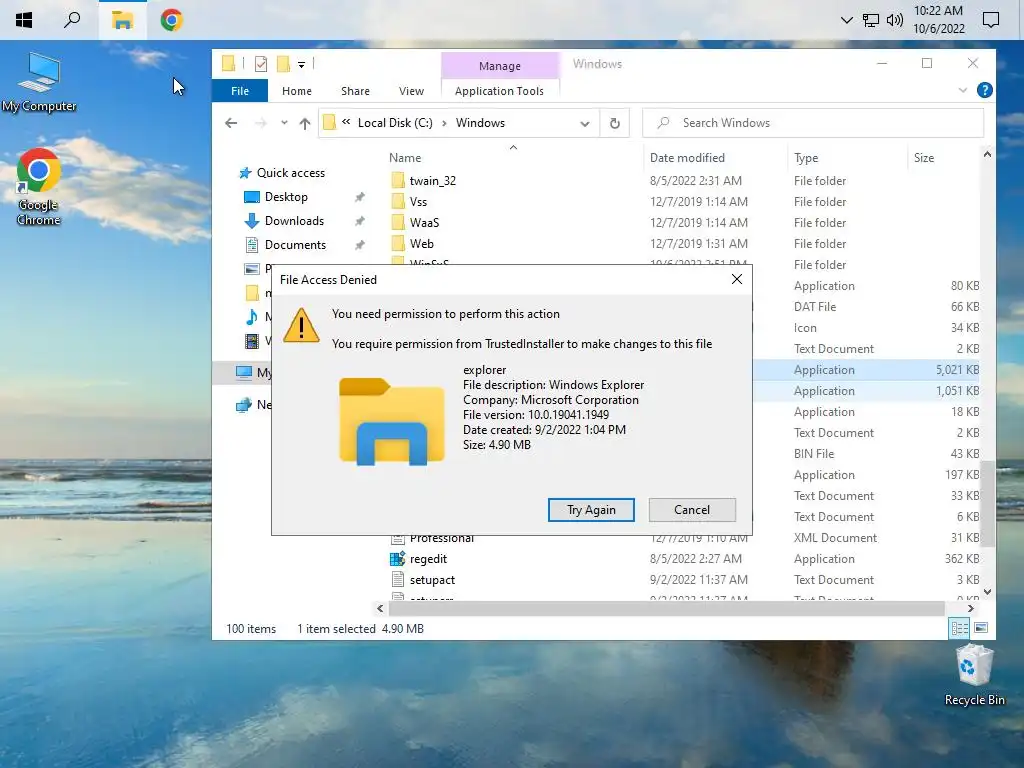
Task: Expand the ribbon with the chevron
Action: click(x=963, y=90)
